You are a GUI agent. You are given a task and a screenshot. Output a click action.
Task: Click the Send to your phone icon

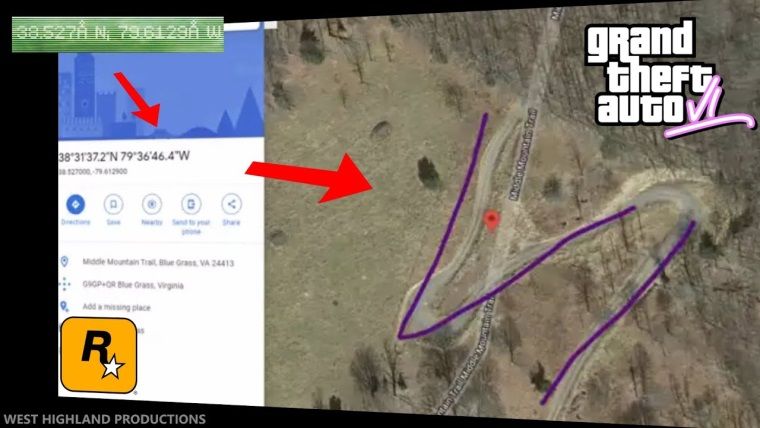(x=191, y=204)
